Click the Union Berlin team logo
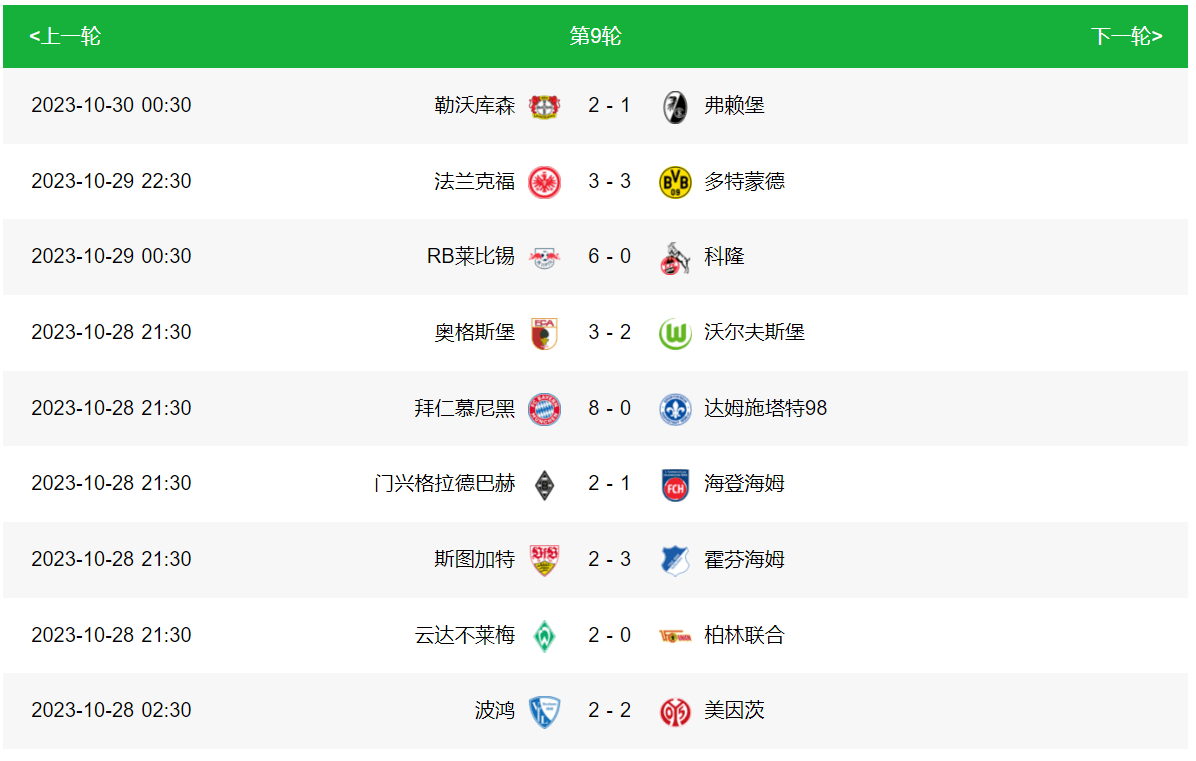 676,636
